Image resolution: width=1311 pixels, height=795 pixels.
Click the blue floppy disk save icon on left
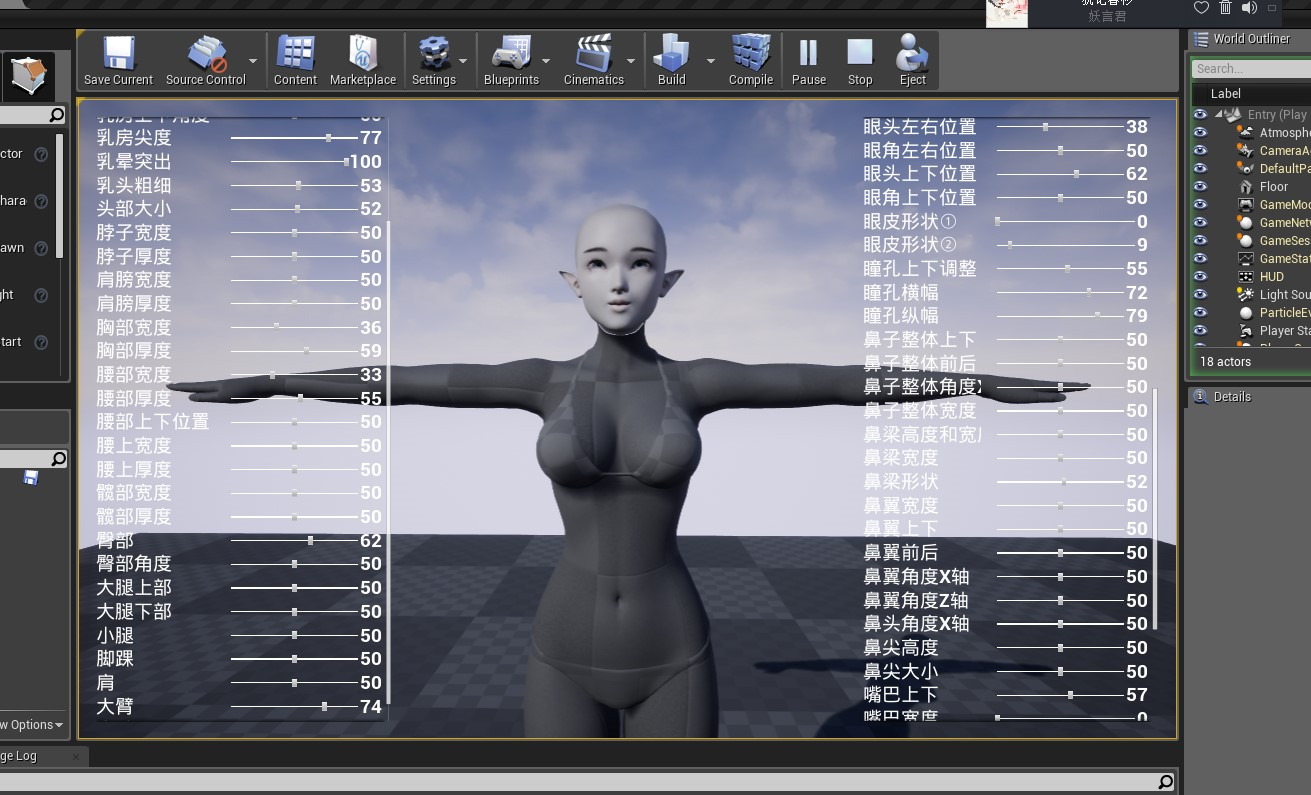31,478
